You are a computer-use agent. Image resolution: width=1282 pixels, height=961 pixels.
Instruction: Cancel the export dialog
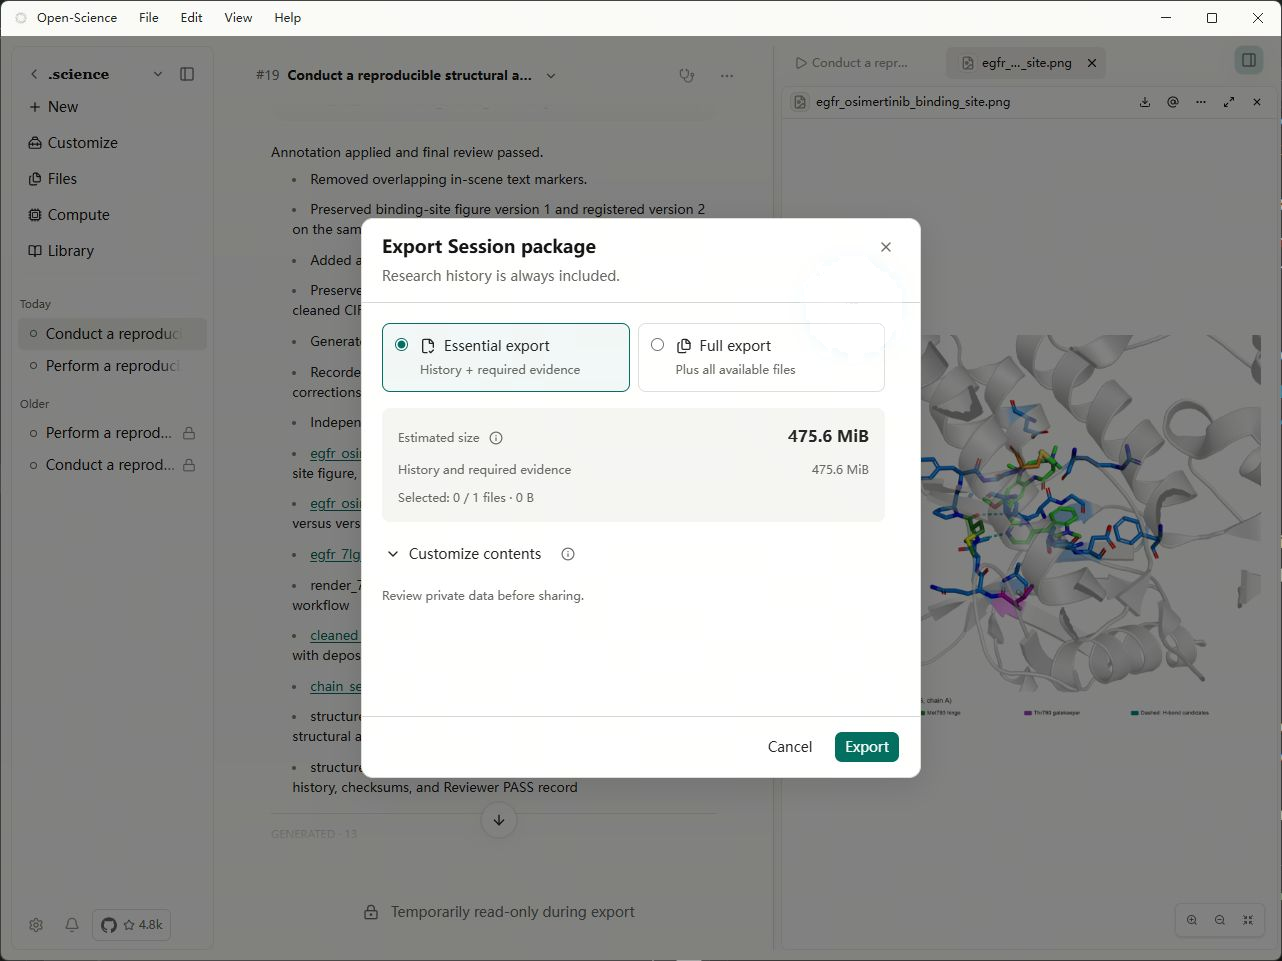pyautogui.click(x=790, y=747)
